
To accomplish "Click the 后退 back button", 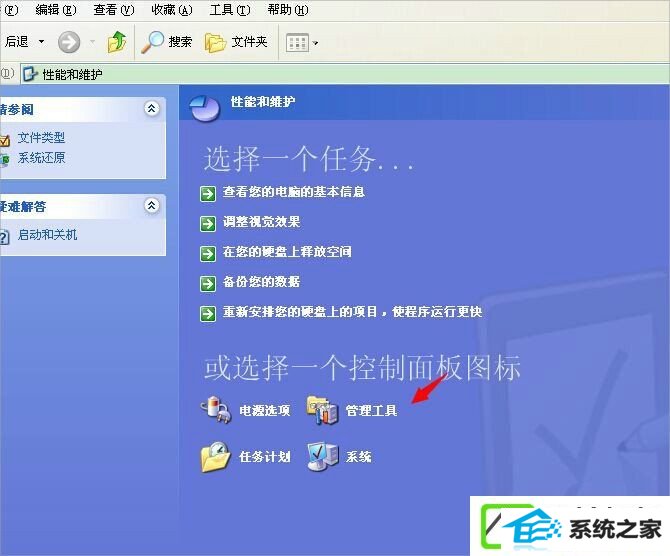I will click(x=16, y=41).
